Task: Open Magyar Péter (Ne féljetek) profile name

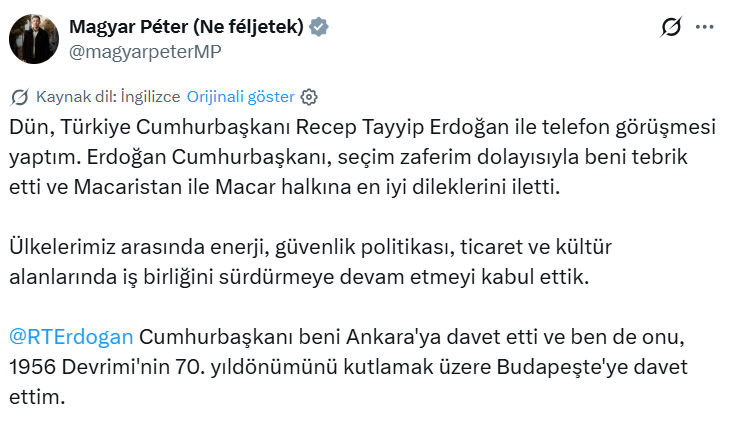Action: click(x=186, y=28)
